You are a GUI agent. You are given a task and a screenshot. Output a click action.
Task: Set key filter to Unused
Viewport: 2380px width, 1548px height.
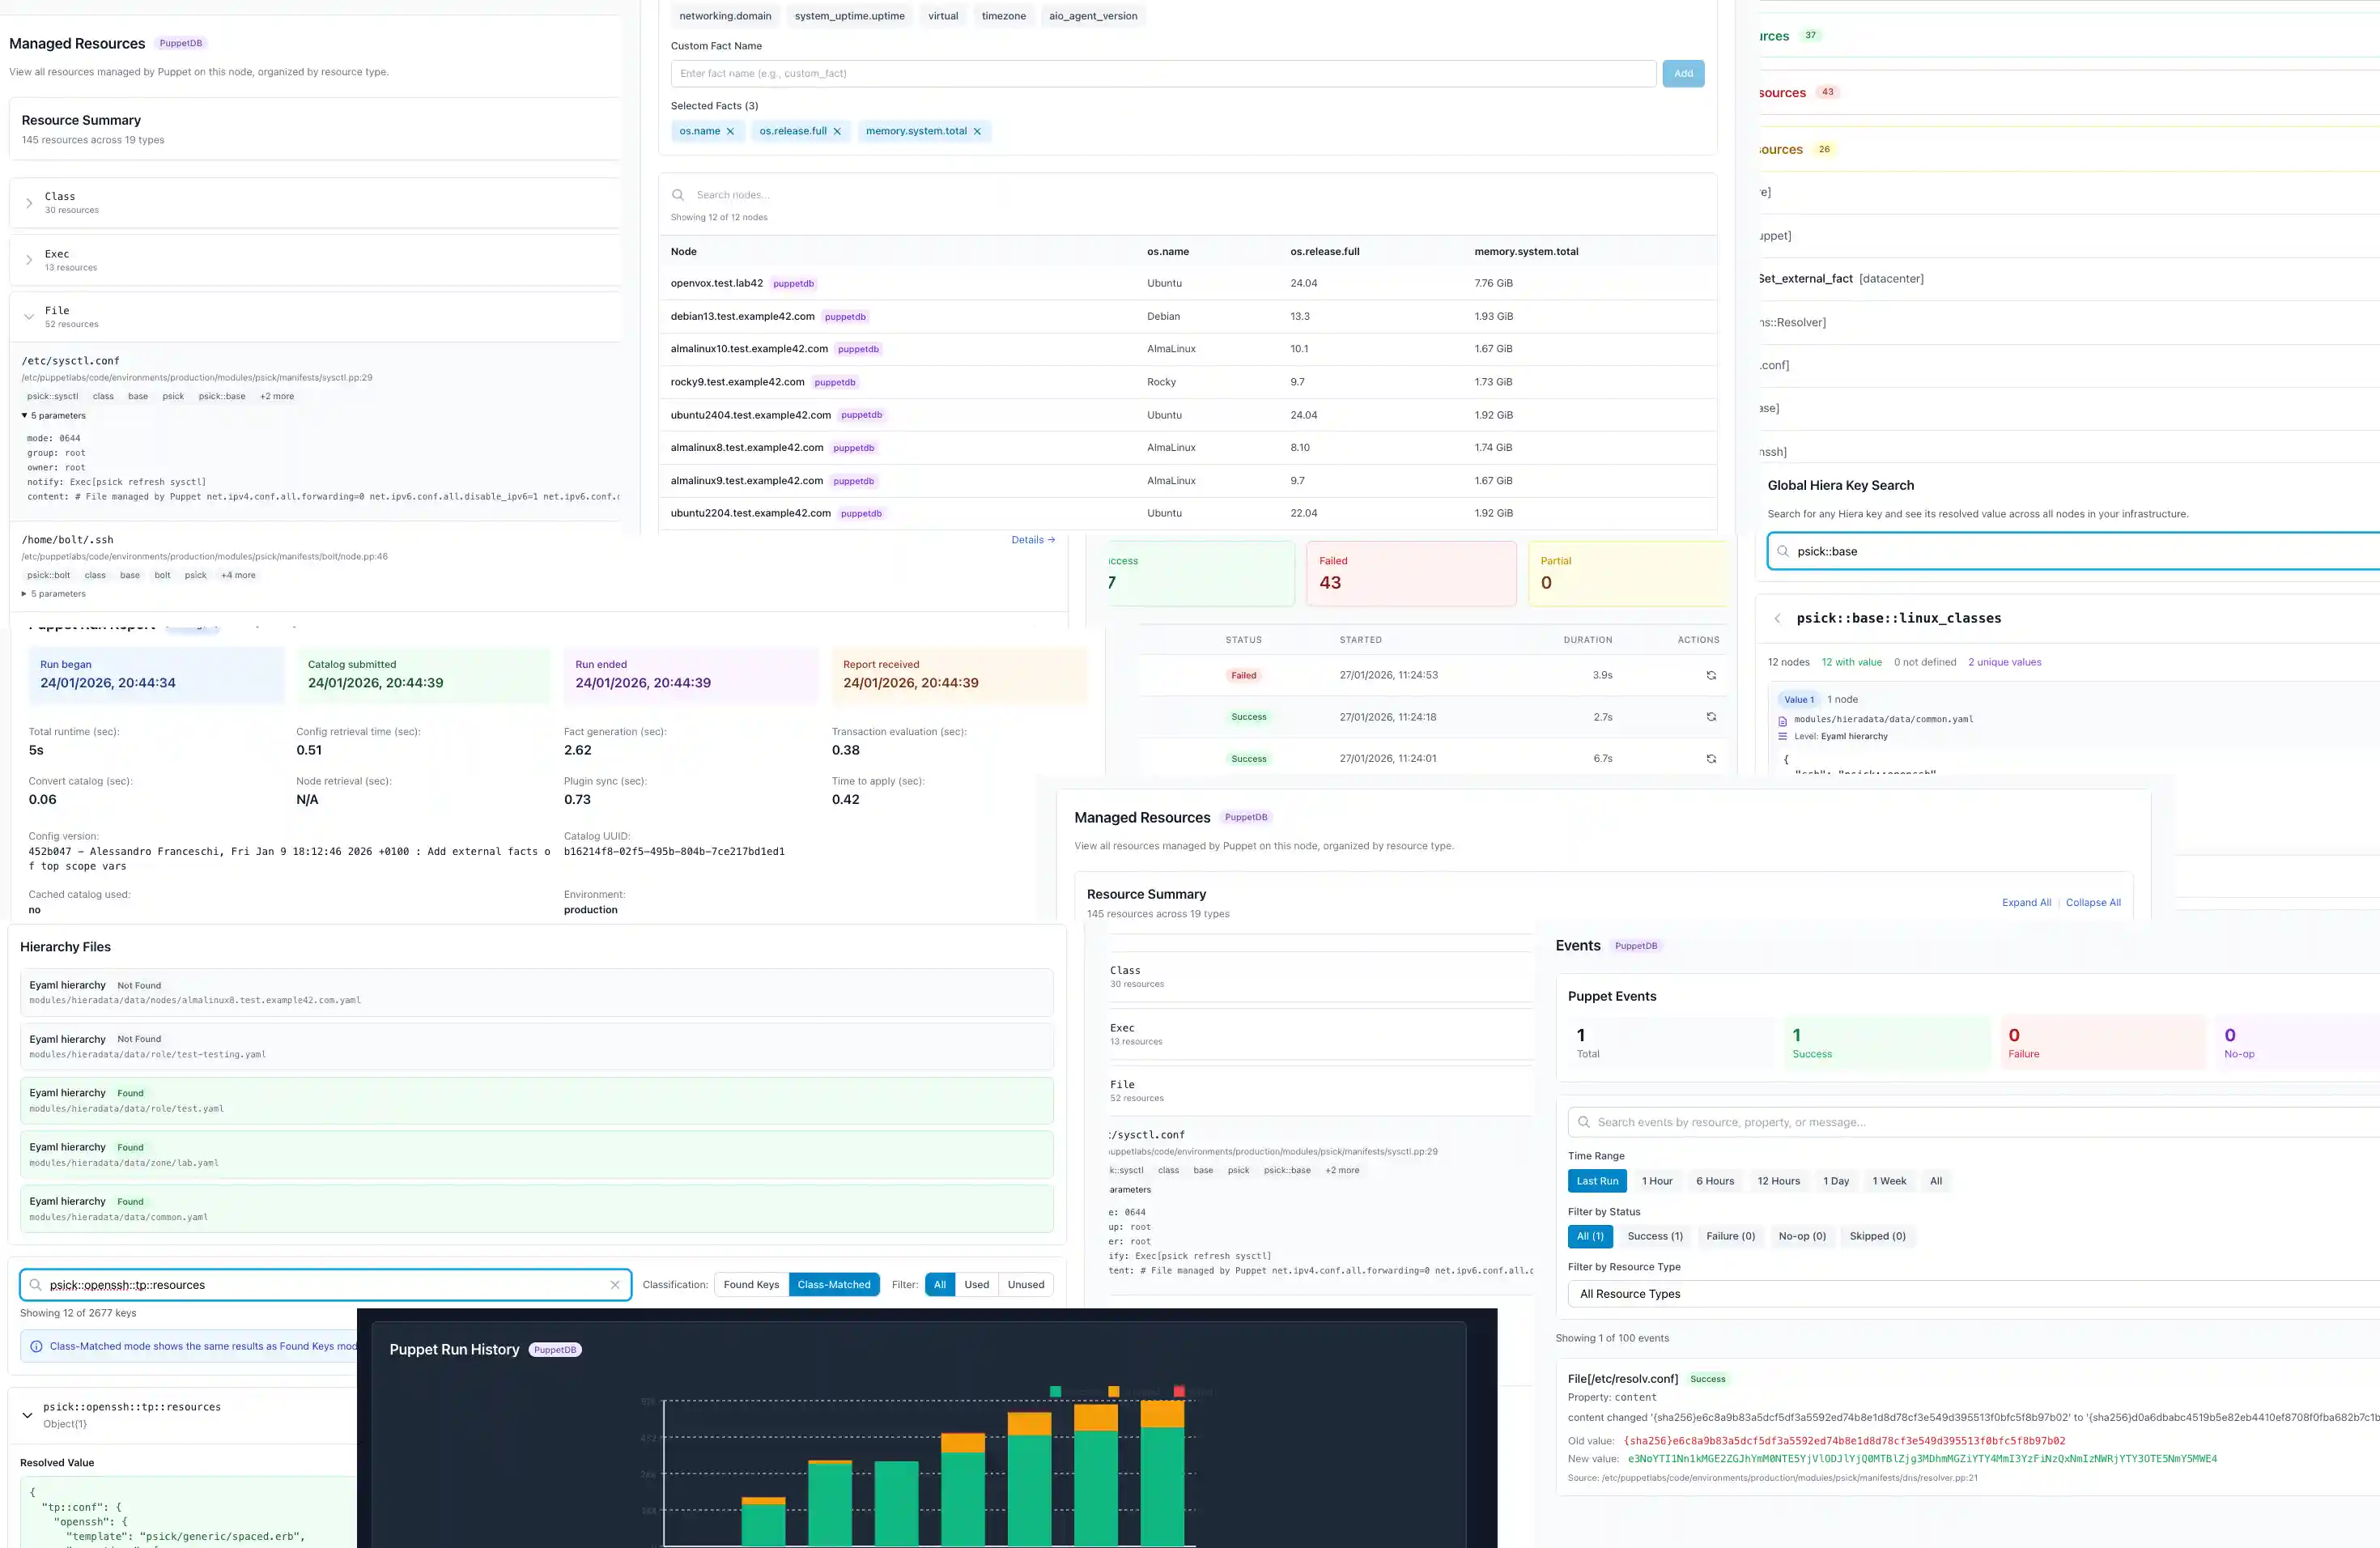click(x=1025, y=1285)
